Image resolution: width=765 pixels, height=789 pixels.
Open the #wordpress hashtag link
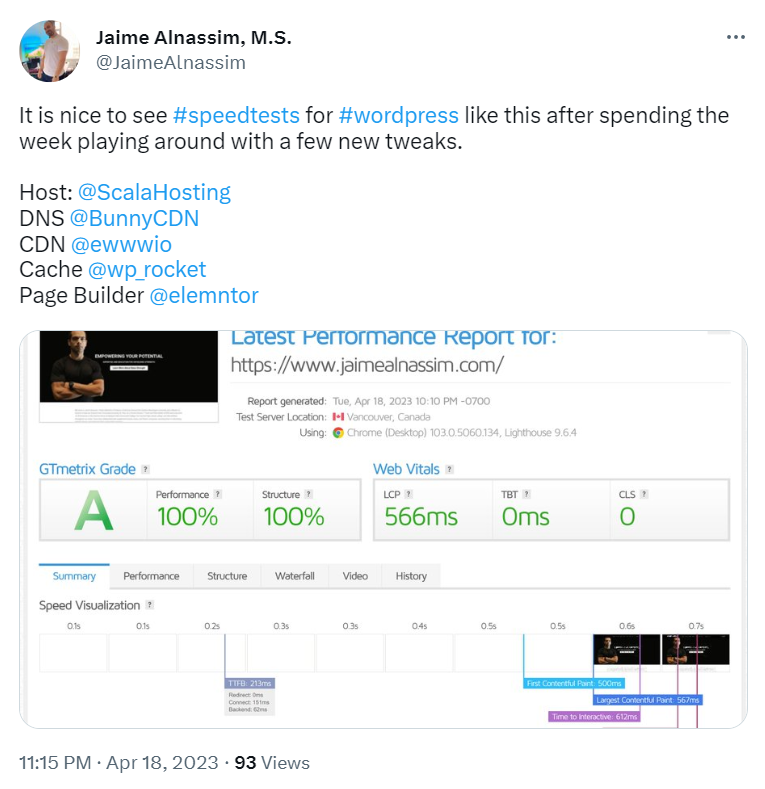click(x=399, y=115)
